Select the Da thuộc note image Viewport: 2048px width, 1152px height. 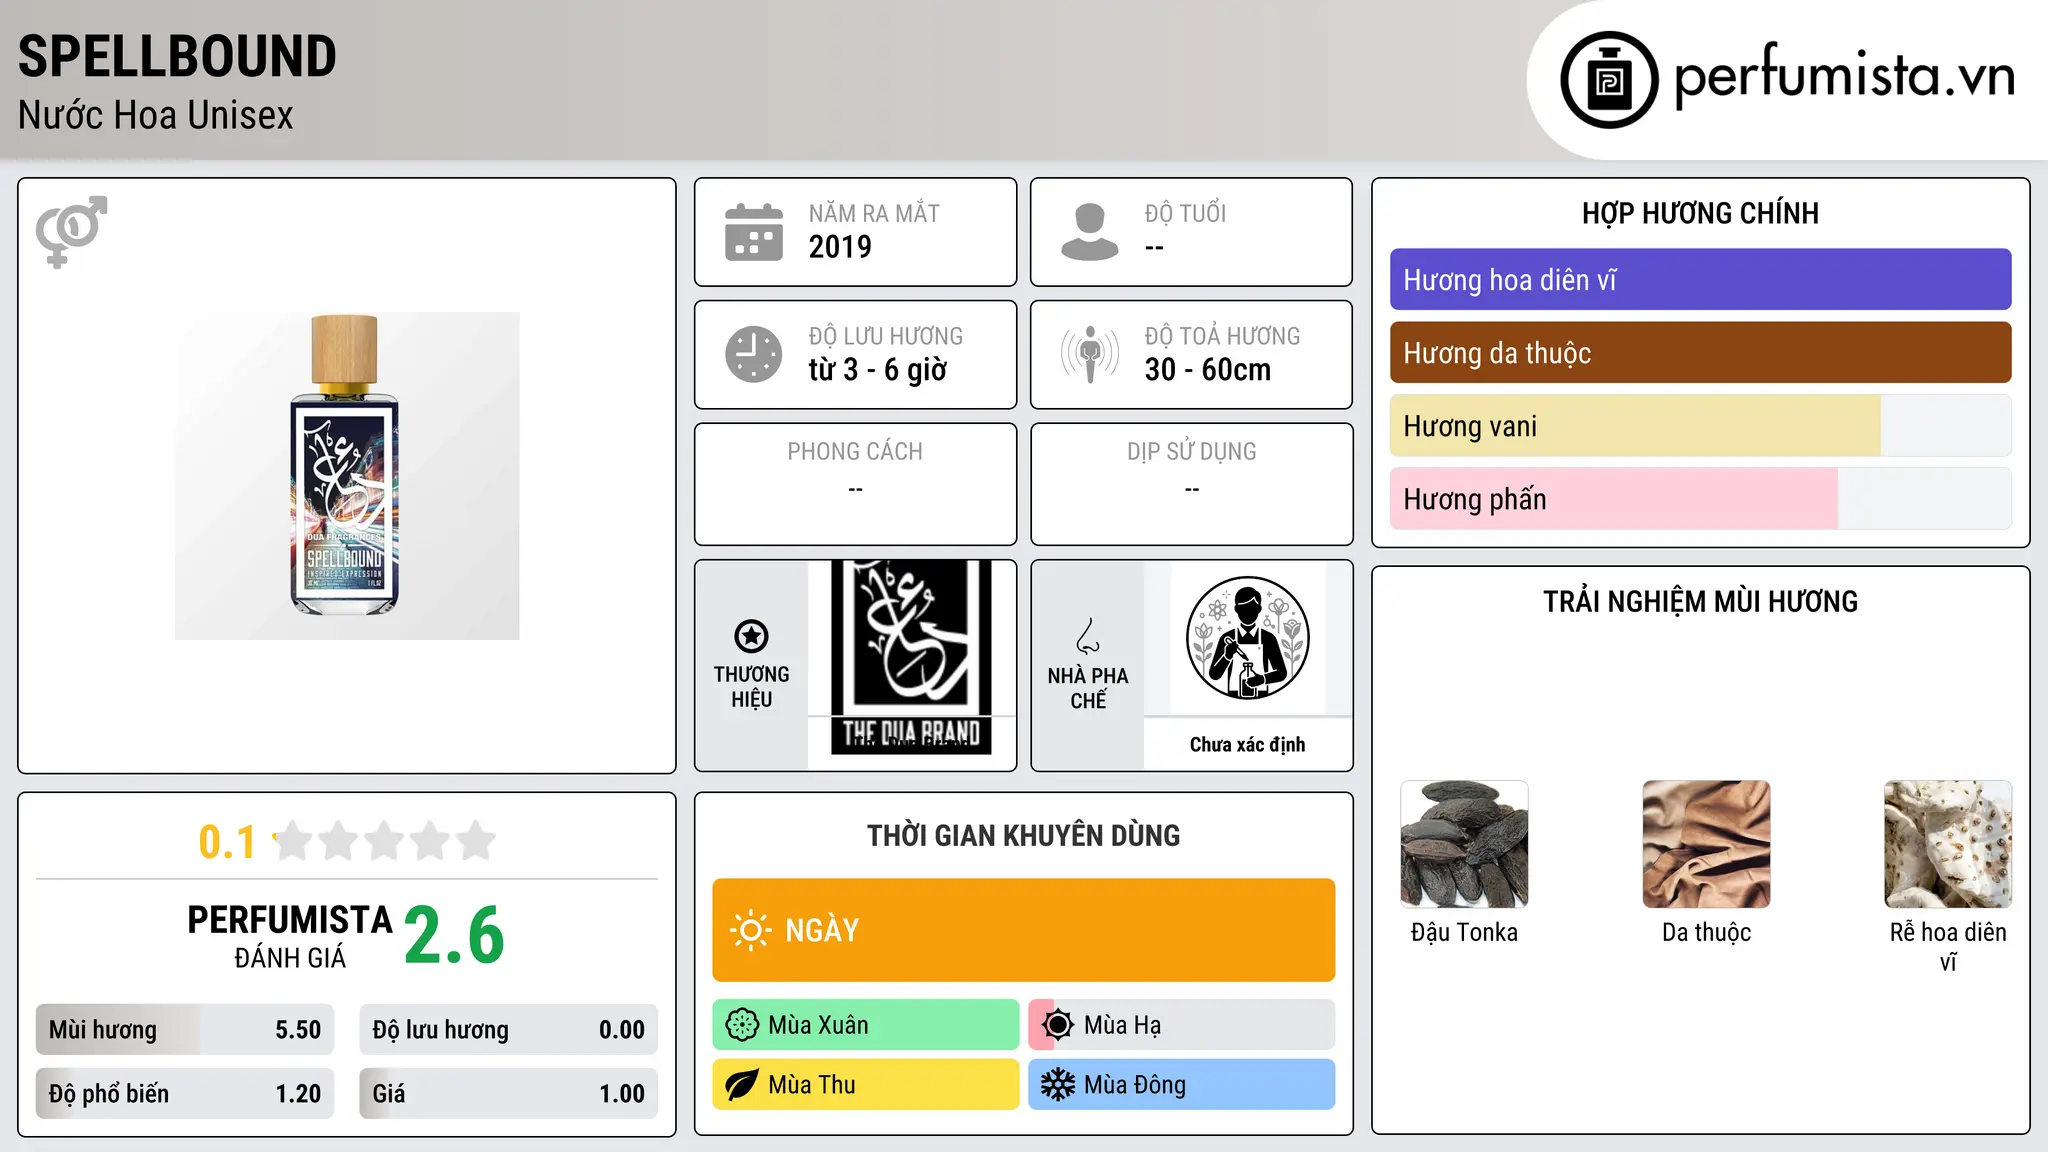tap(1706, 844)
